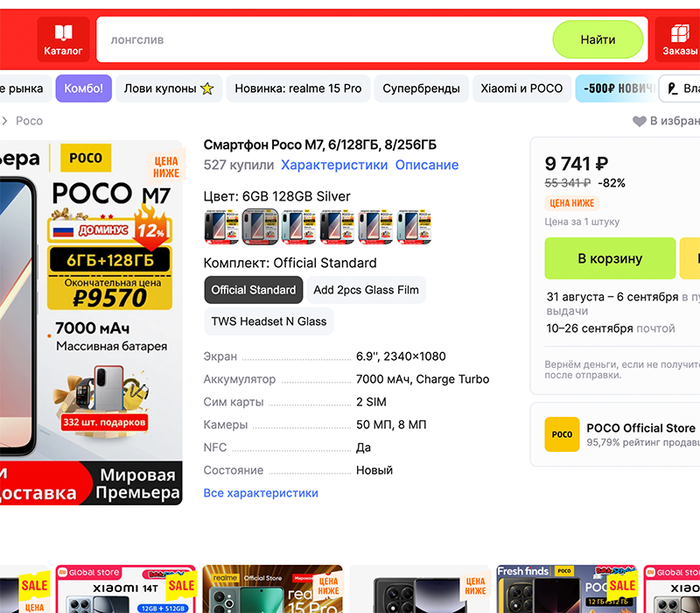
Task: Open Супербренды tab
Action: tap(421, 88)
